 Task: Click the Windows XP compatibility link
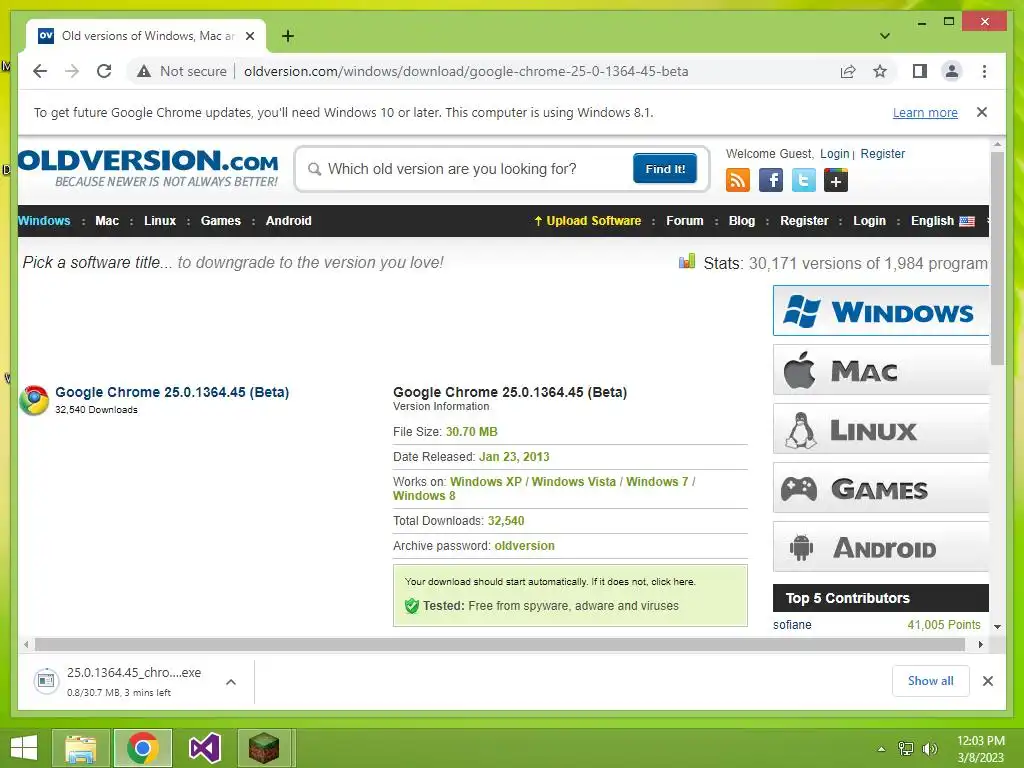[x=486, y=481]
